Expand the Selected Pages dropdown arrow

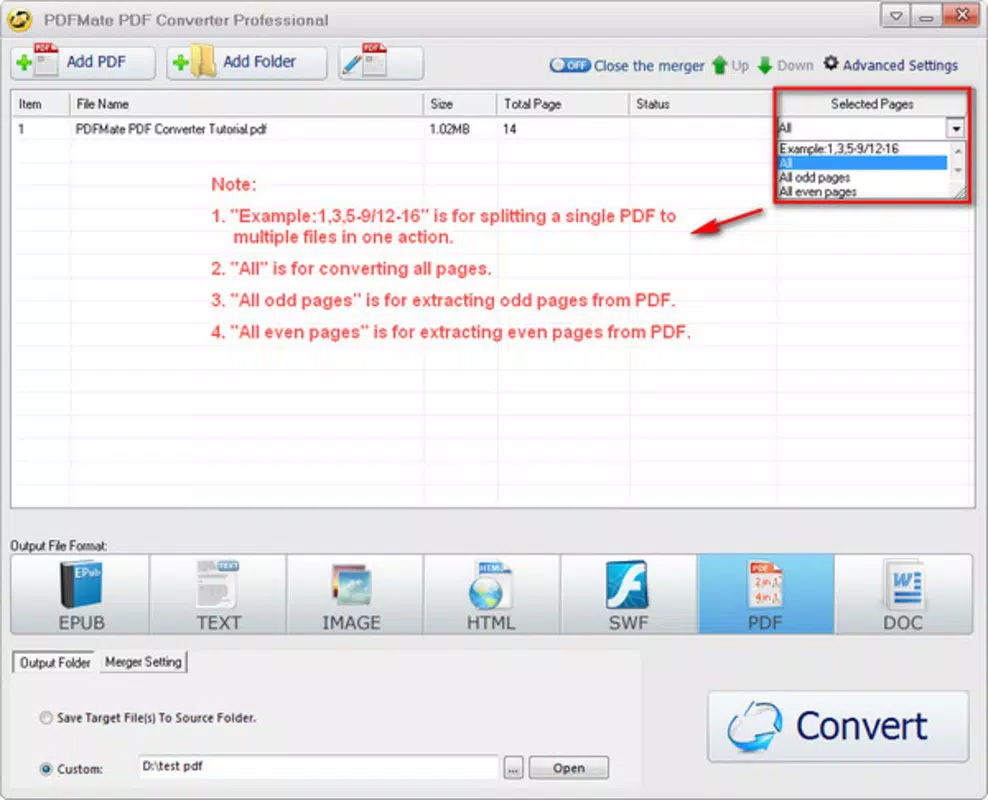point(956,129)
